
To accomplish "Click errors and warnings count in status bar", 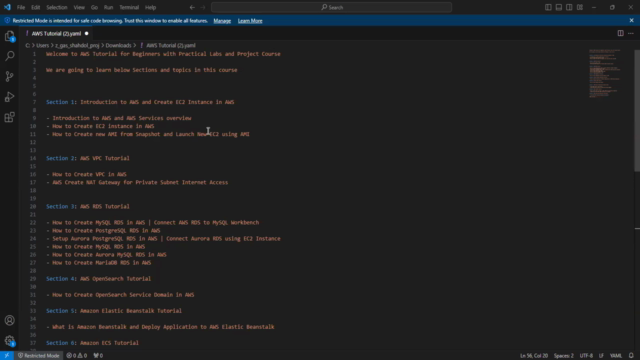I will point(77,356).
